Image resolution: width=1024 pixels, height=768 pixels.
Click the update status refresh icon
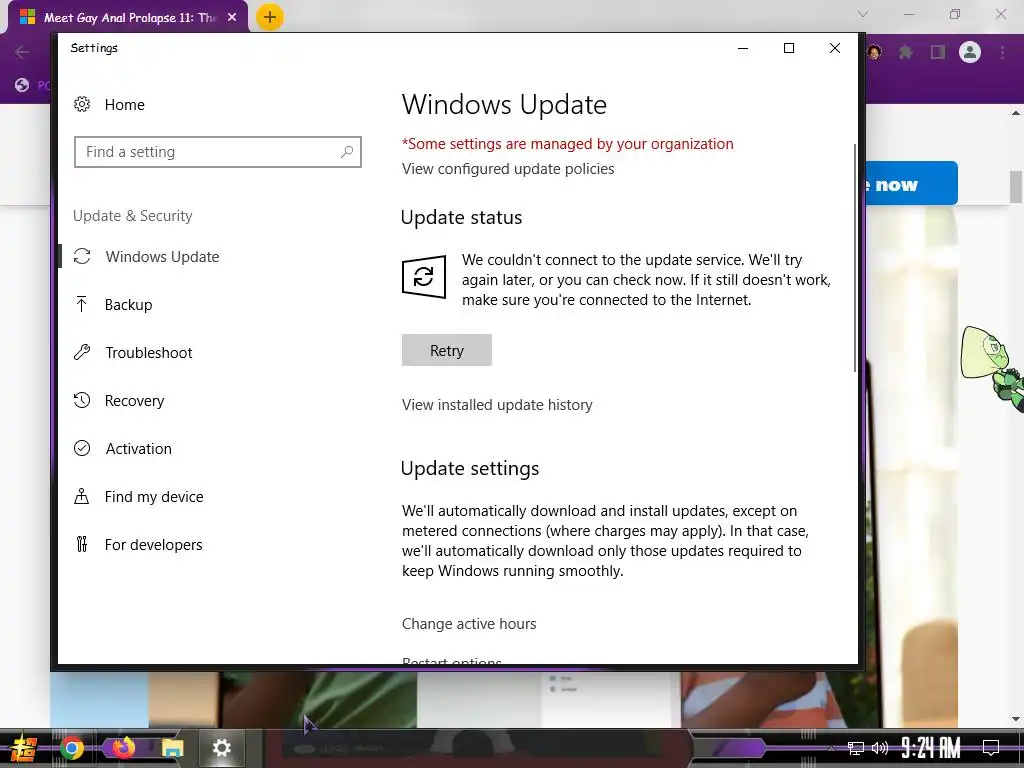click(x=424, y=277)
